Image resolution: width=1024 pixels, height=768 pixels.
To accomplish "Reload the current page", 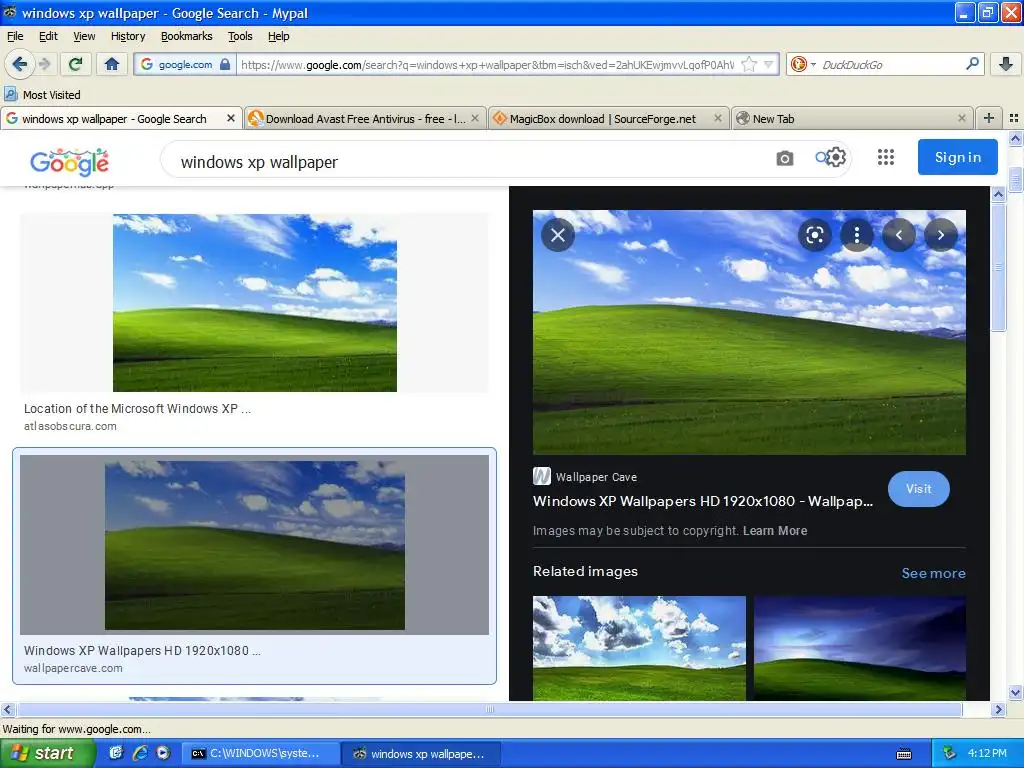I will 76,64.
